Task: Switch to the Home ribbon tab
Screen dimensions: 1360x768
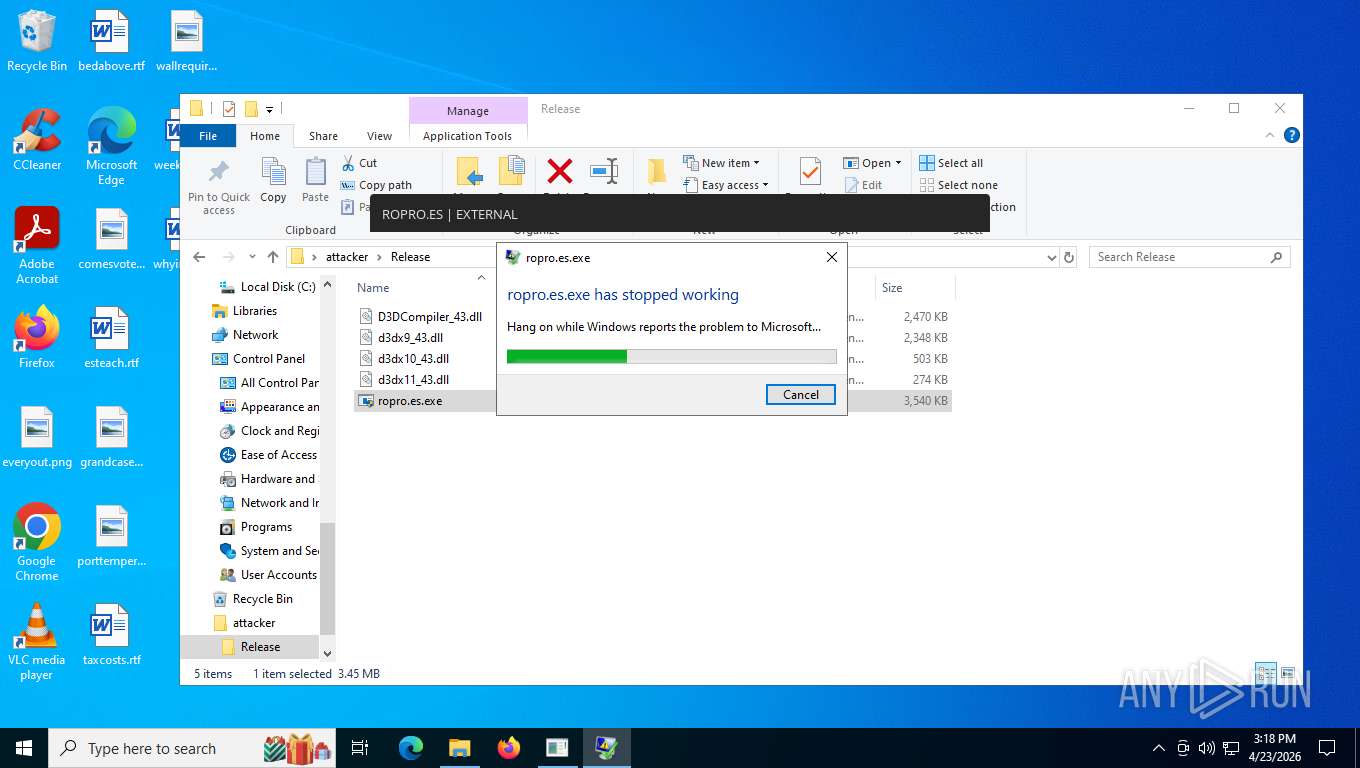Action: coord(265,136)
